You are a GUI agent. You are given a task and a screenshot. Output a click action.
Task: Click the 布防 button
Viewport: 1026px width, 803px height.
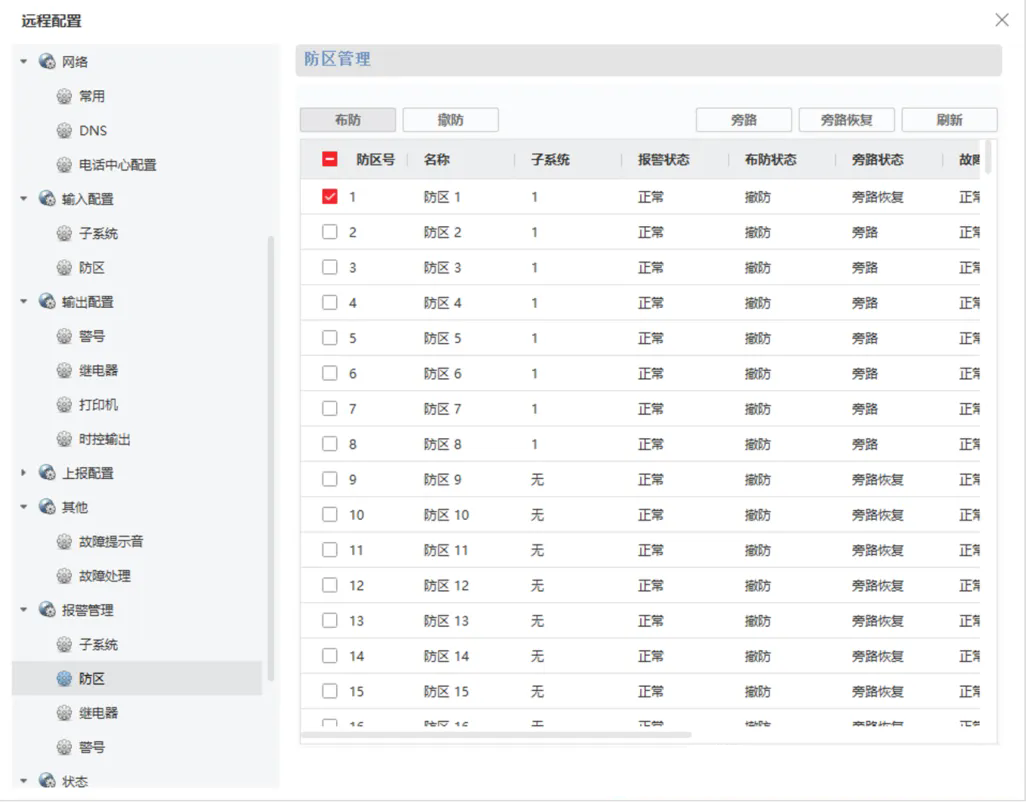[x=348, y=120]
